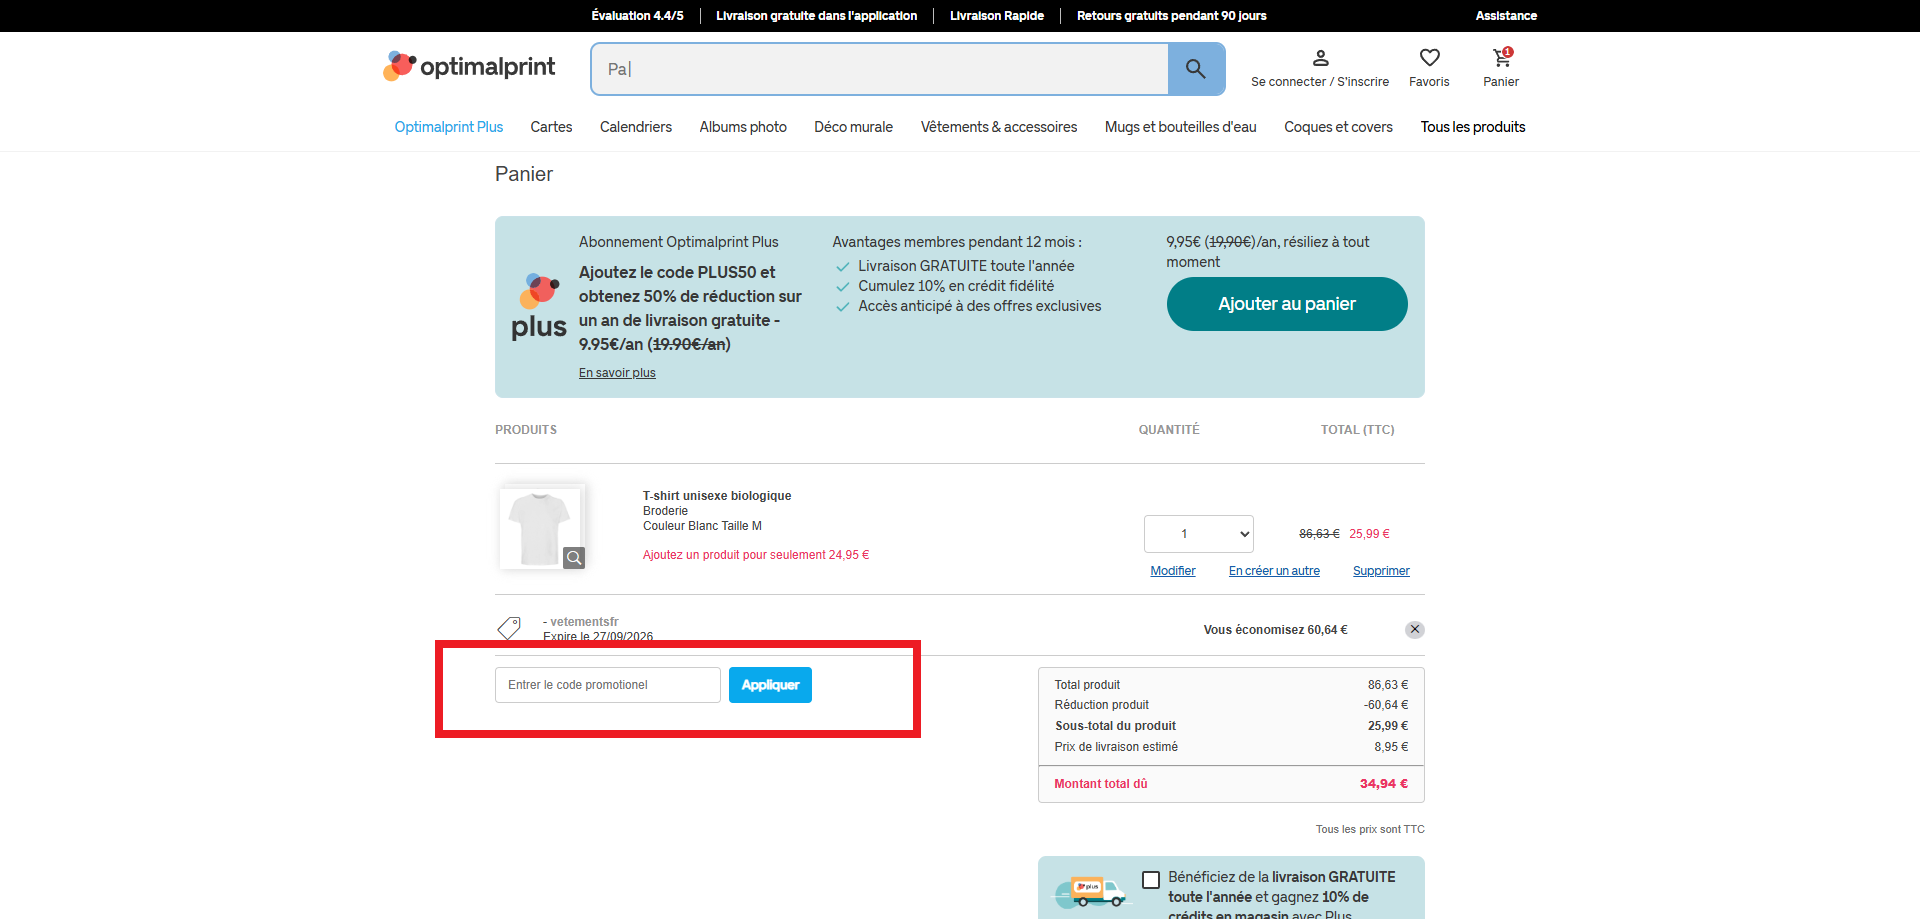Zoom the T-shirt image with the magnifier icon

point(574,557)
